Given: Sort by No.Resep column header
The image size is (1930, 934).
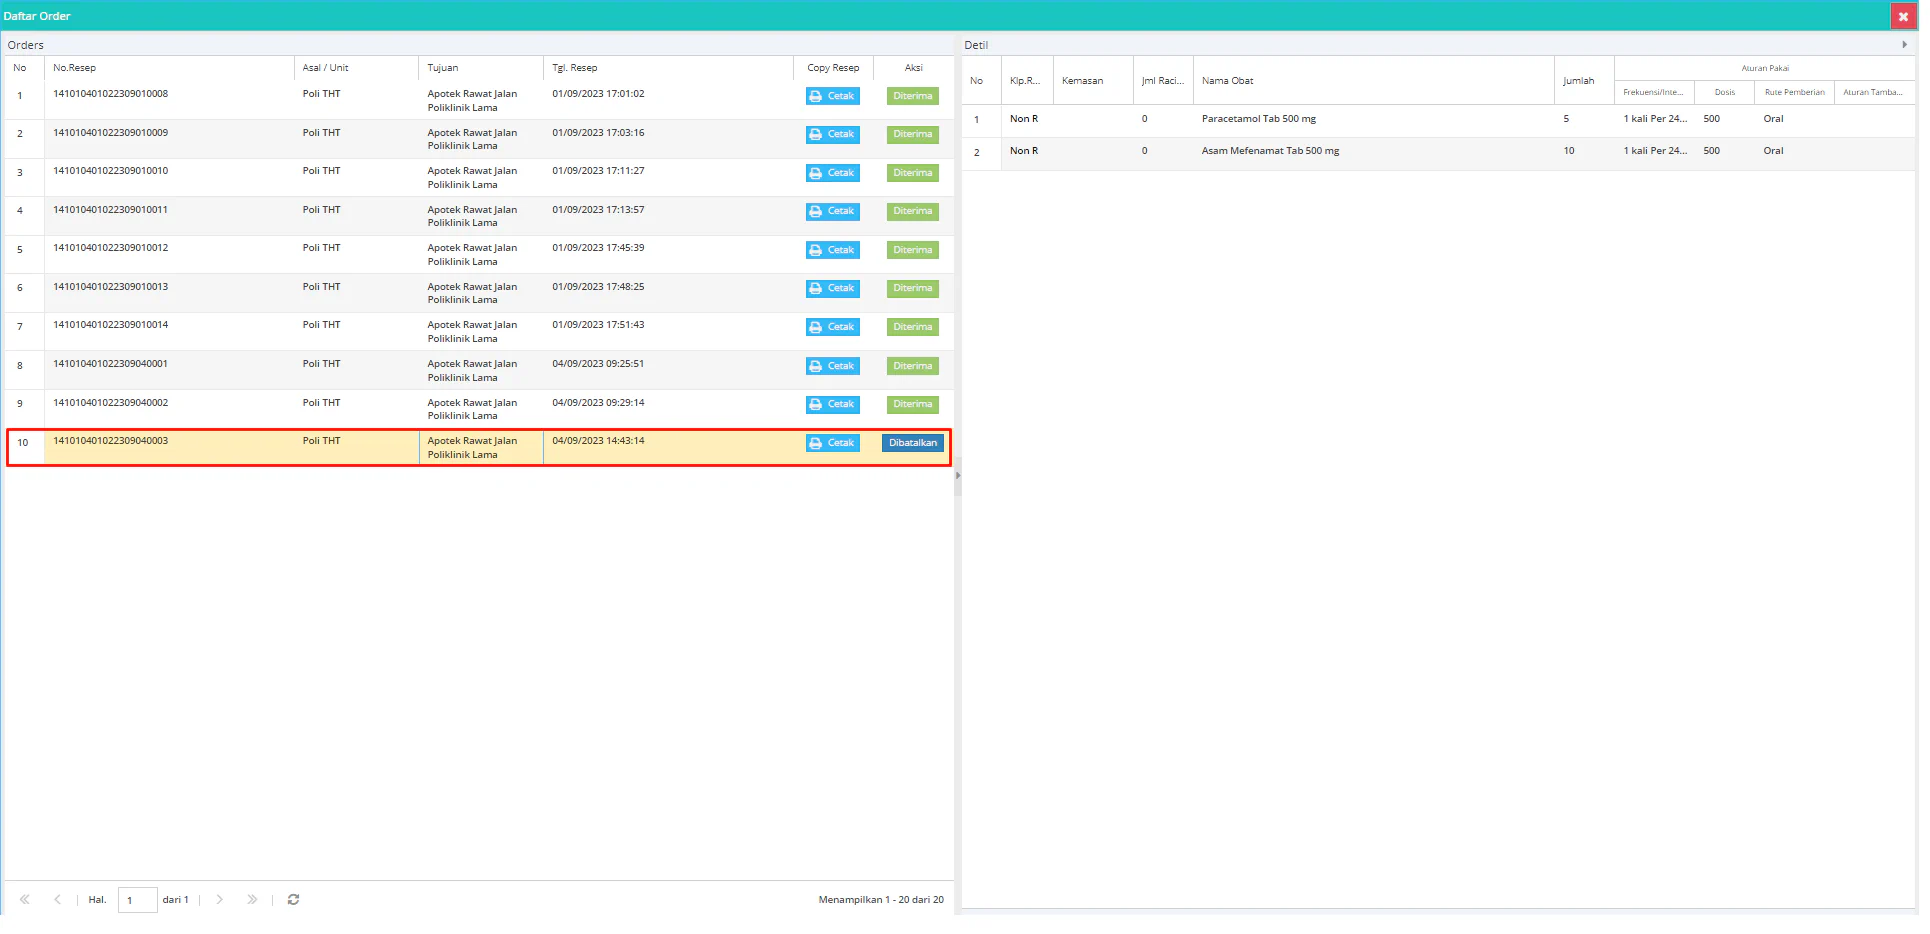Looking at the screenshot, I should (169, 68).
